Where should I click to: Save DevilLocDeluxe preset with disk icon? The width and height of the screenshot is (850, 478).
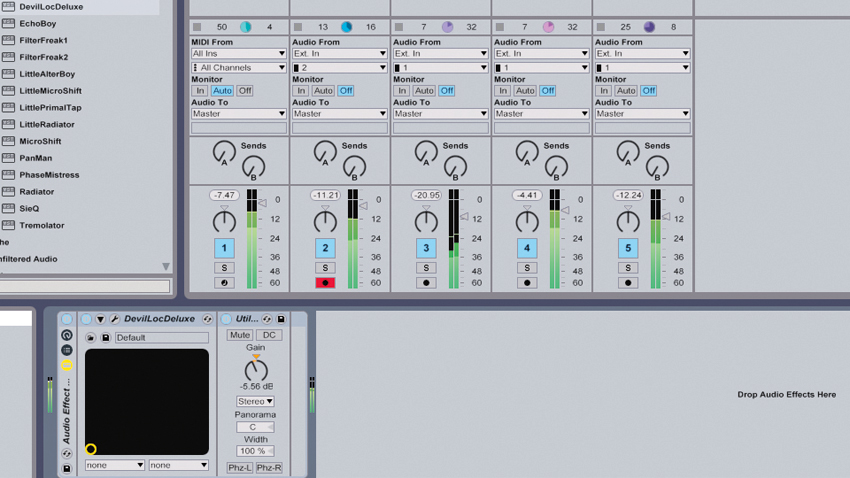coord(105,338)
